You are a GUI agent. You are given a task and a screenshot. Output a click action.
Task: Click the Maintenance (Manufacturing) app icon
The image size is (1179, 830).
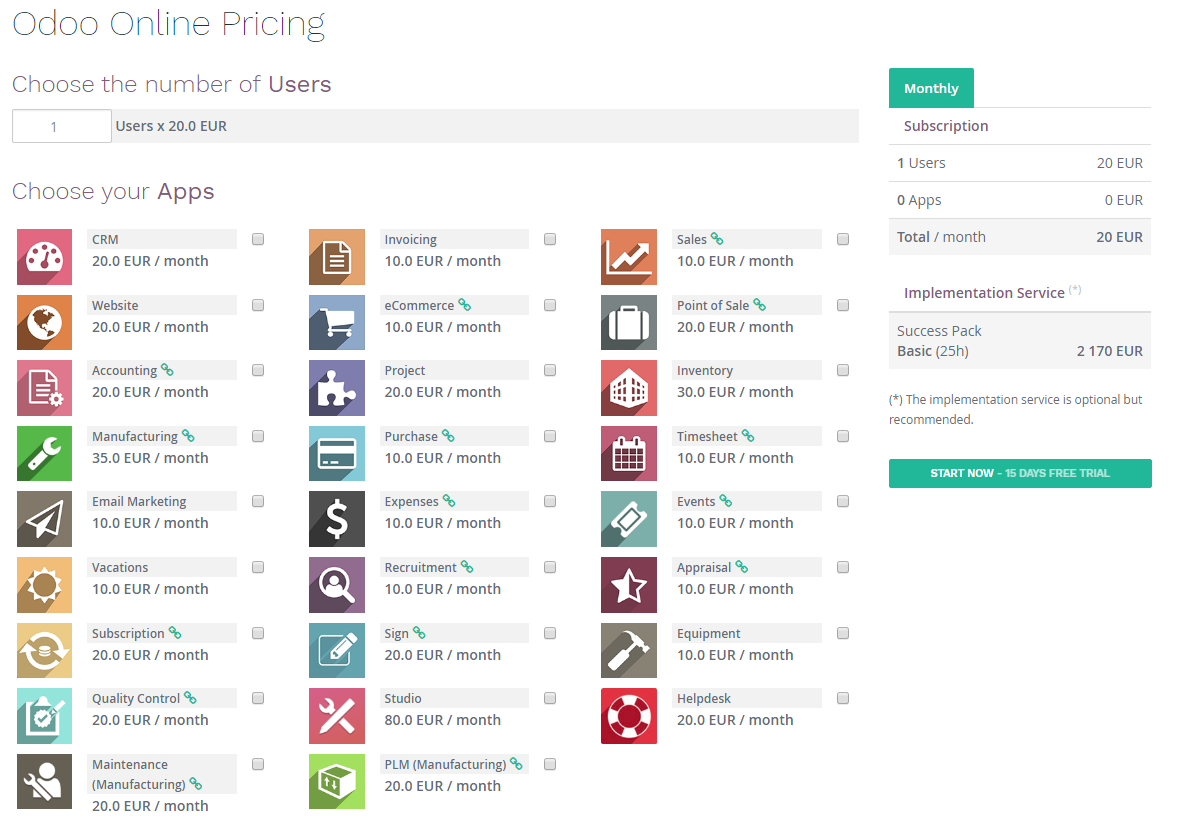(44, 782)
